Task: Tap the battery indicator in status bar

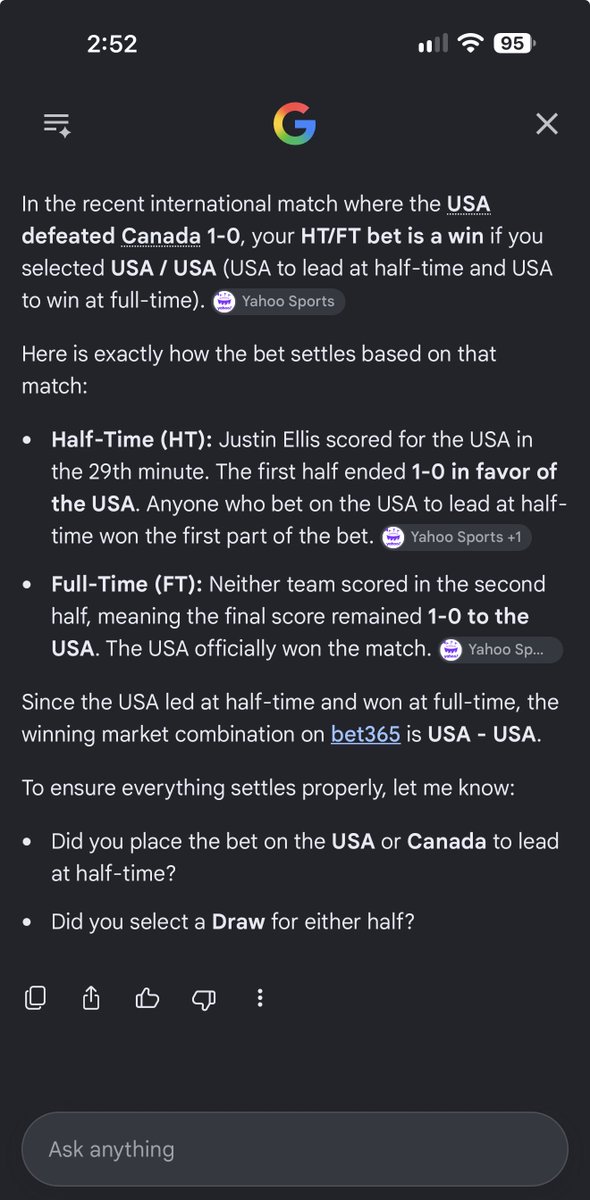Action: [x=512, y=43]
